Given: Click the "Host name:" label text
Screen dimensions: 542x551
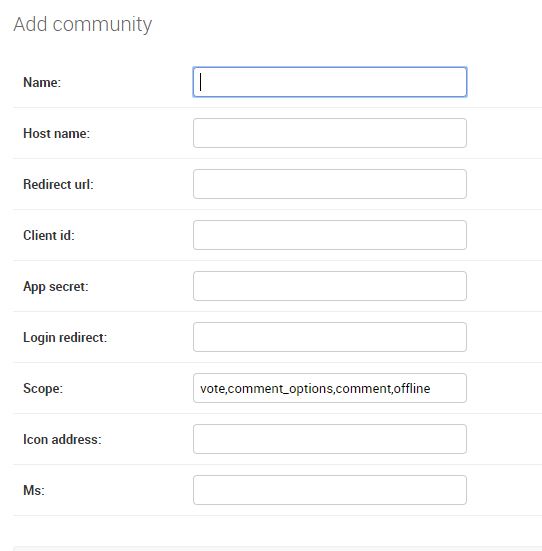Looking at the screenshot, I should [x=57, y=133].
